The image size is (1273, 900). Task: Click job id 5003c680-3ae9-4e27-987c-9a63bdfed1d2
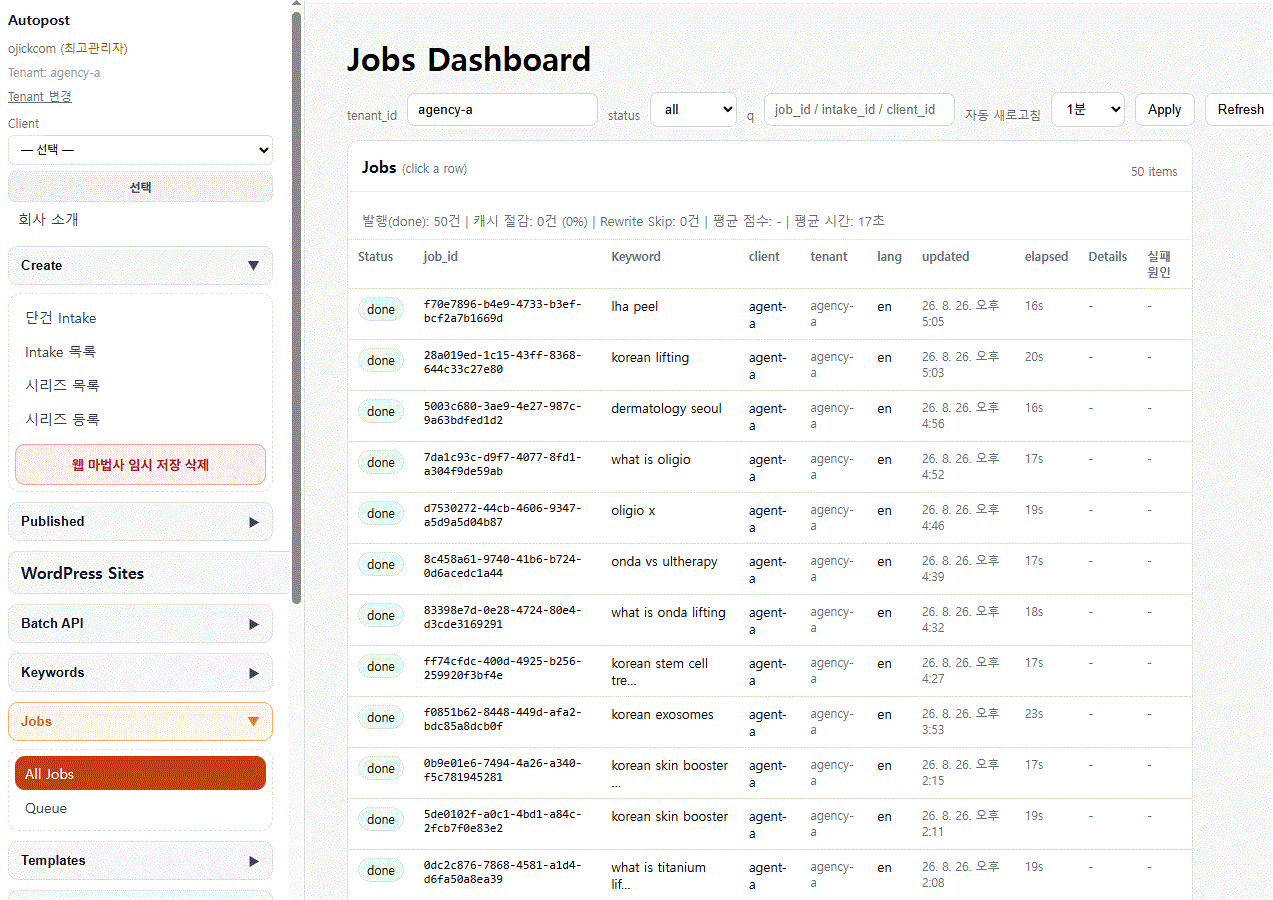tap(502, 413)
